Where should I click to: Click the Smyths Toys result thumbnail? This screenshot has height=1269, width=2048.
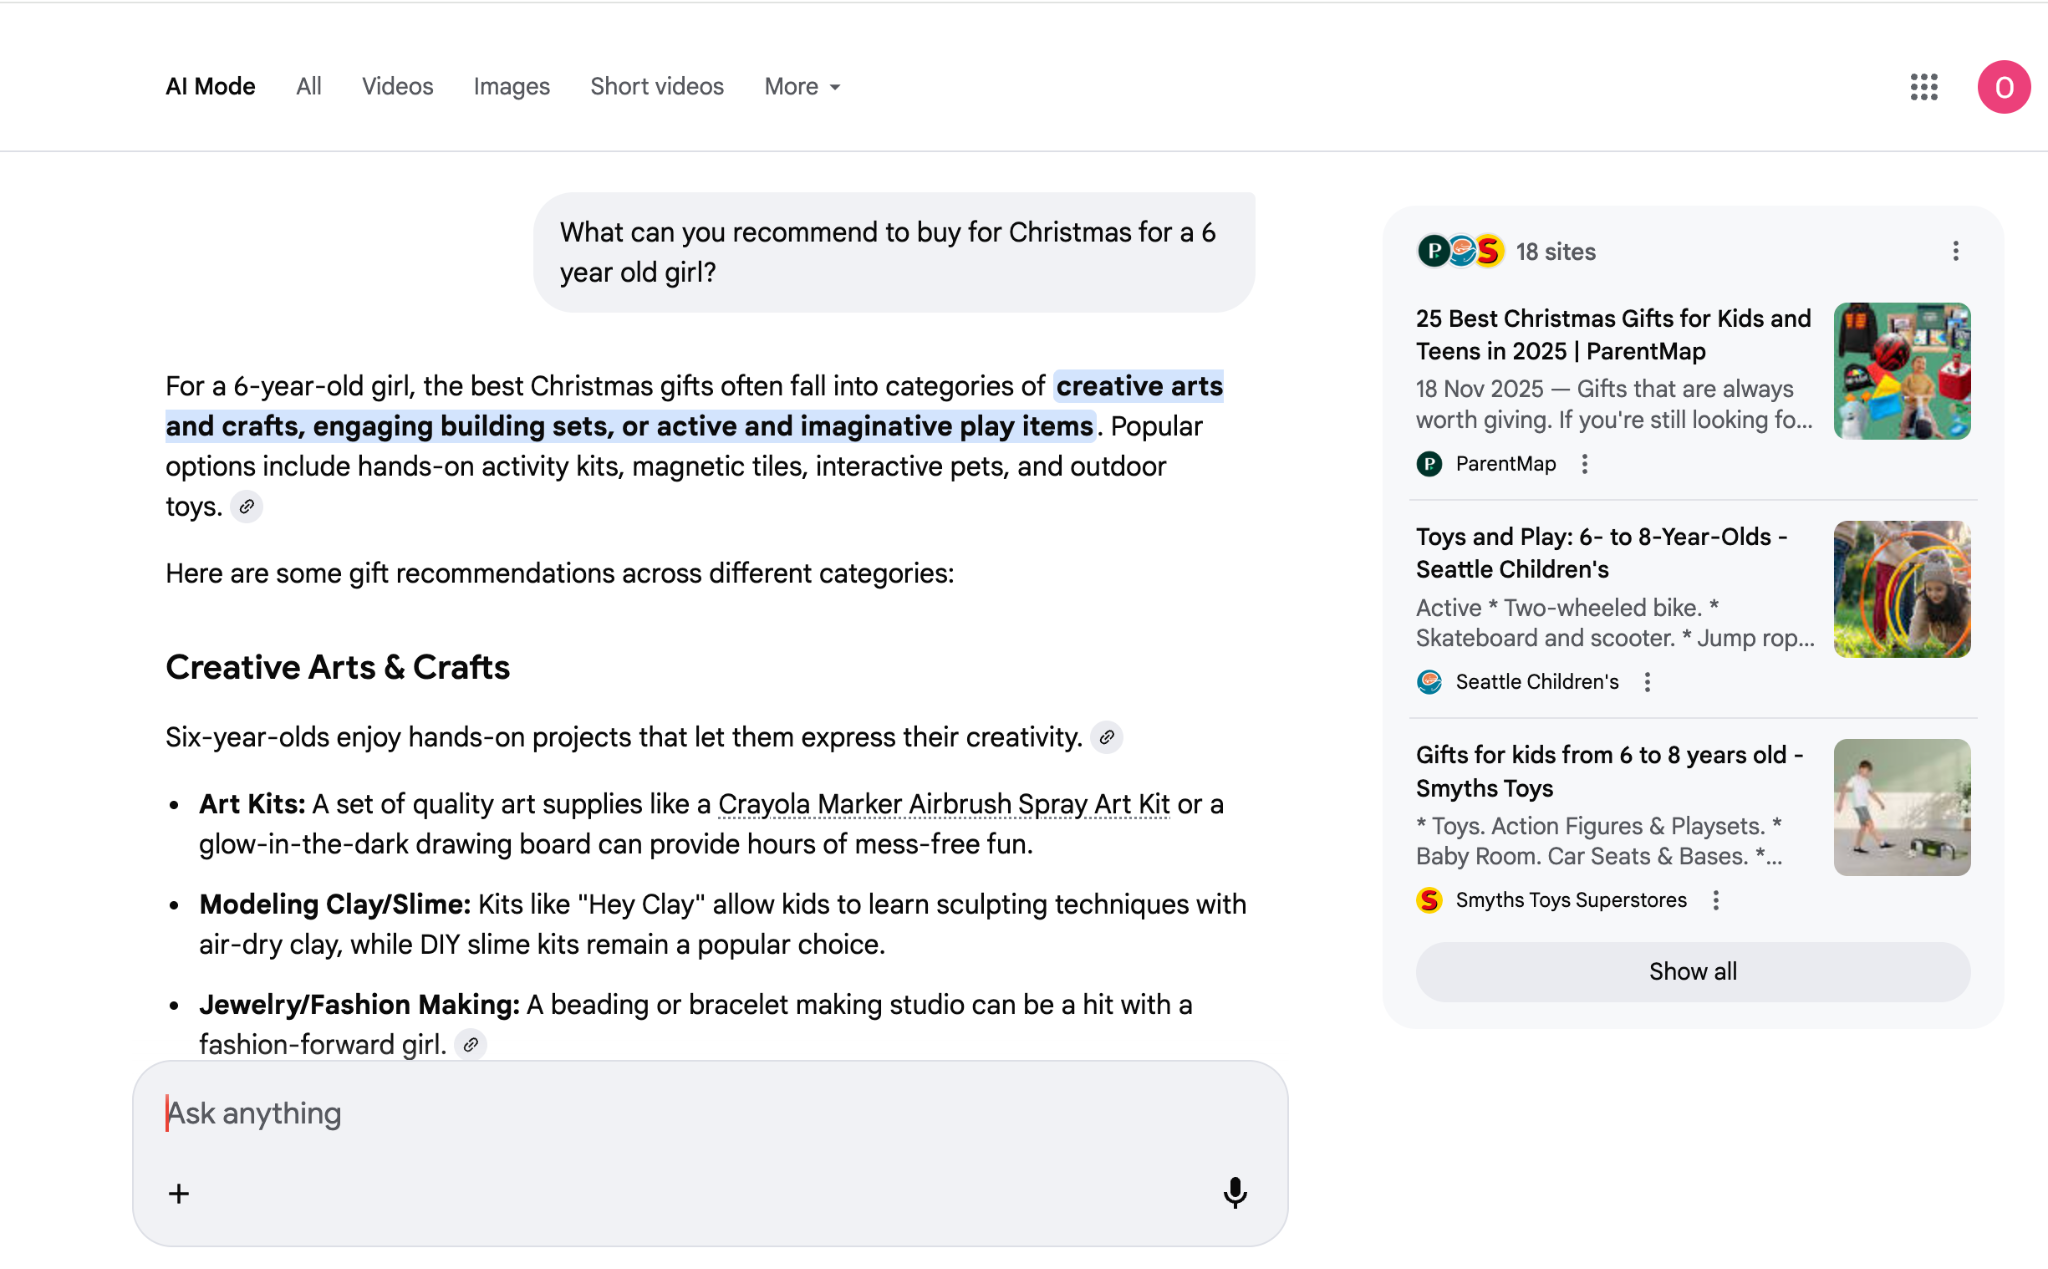(1901, 807)
